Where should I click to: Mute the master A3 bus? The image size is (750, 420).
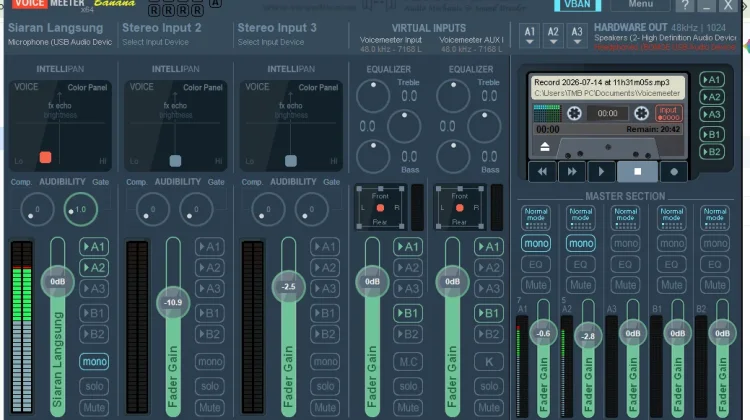pos(625,285)
